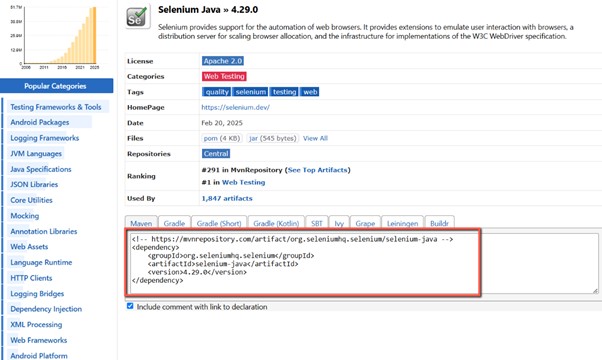Open HTTP Clients category
This screenshot has height=360, width=602.
pos(31,278)
